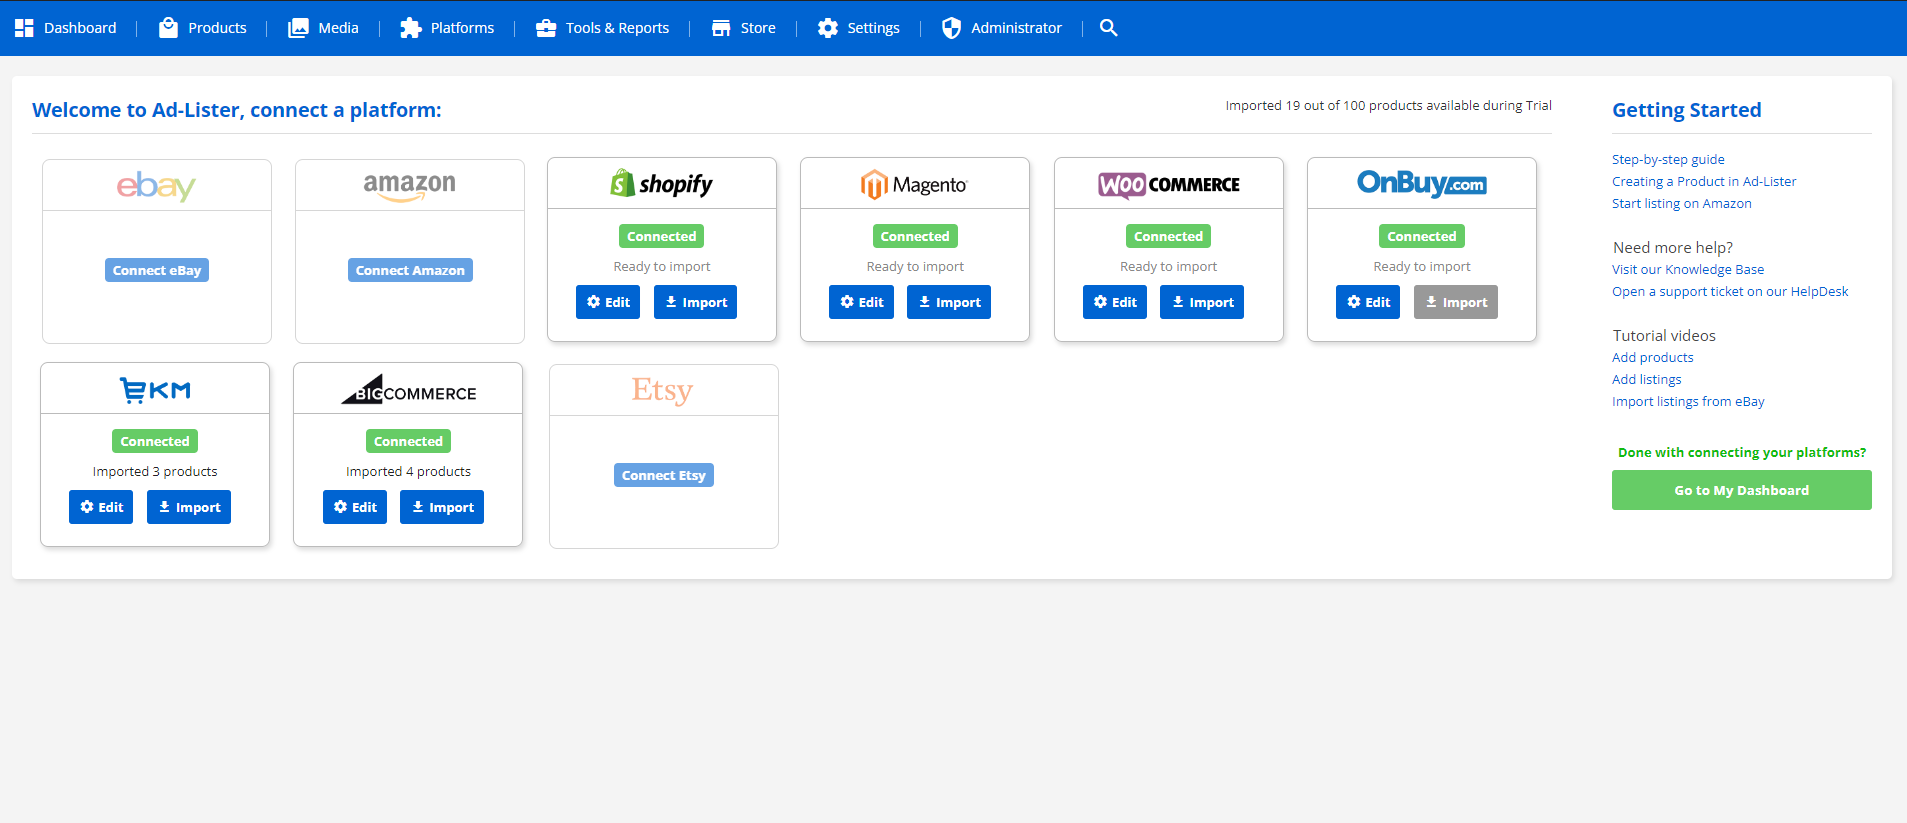The image size is (1907, 823).
Task: Click 'Imported 3 products' text under EKM
Action: [155, 471]
